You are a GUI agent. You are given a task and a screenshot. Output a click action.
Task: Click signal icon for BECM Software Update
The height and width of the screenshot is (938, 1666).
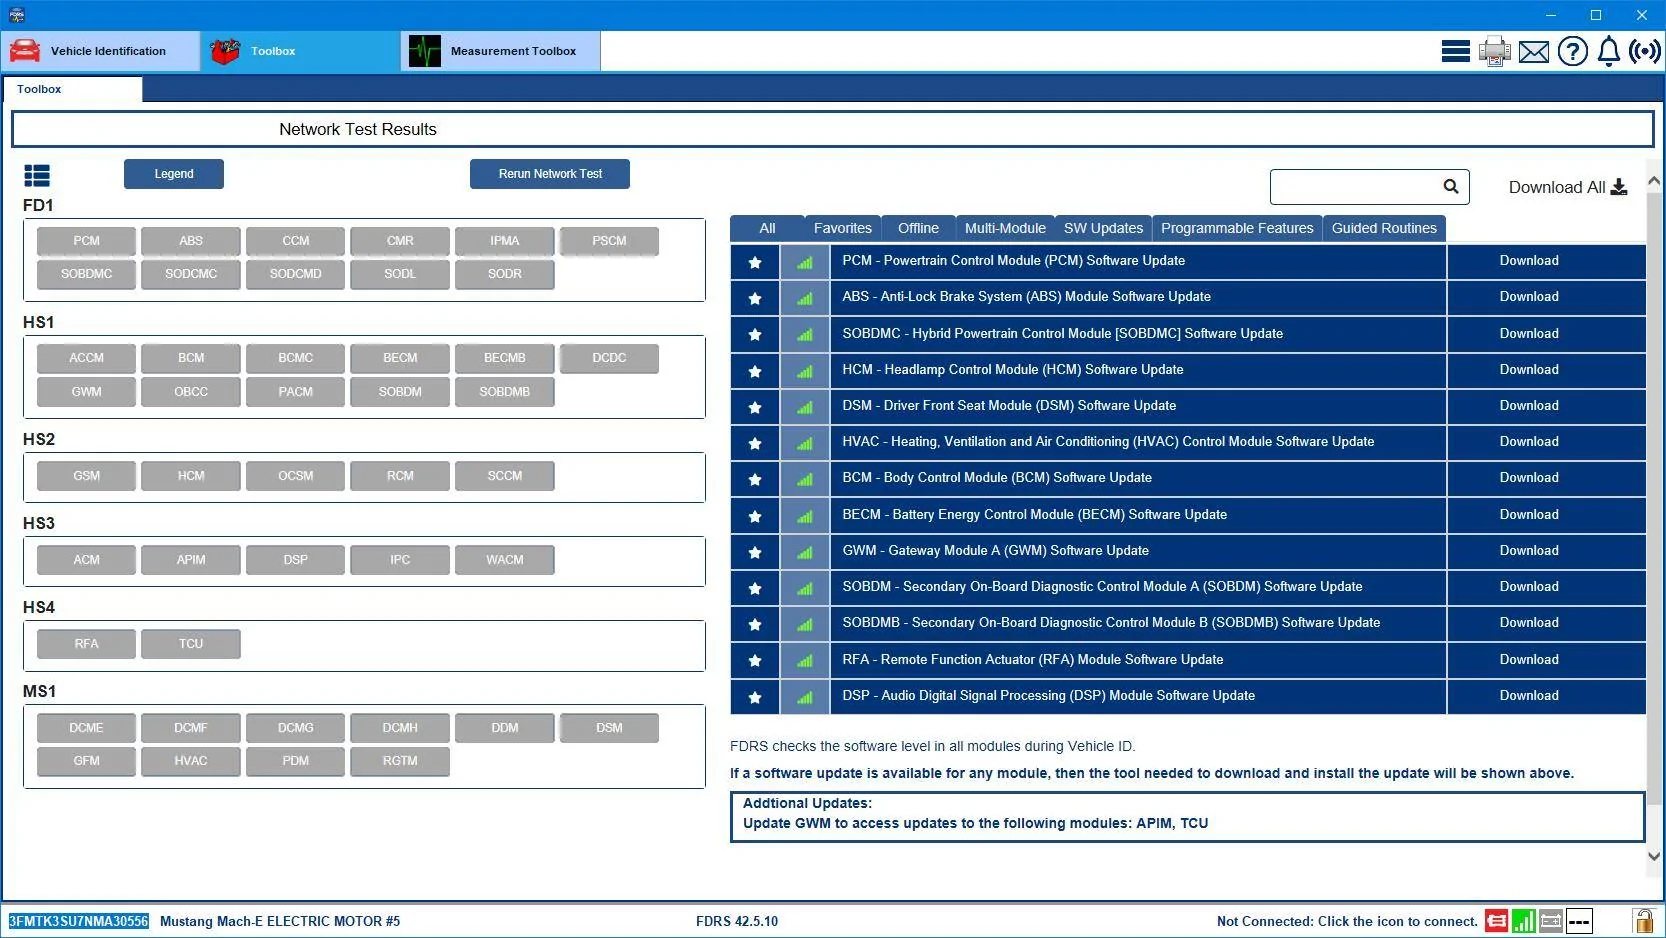[805, 516]
